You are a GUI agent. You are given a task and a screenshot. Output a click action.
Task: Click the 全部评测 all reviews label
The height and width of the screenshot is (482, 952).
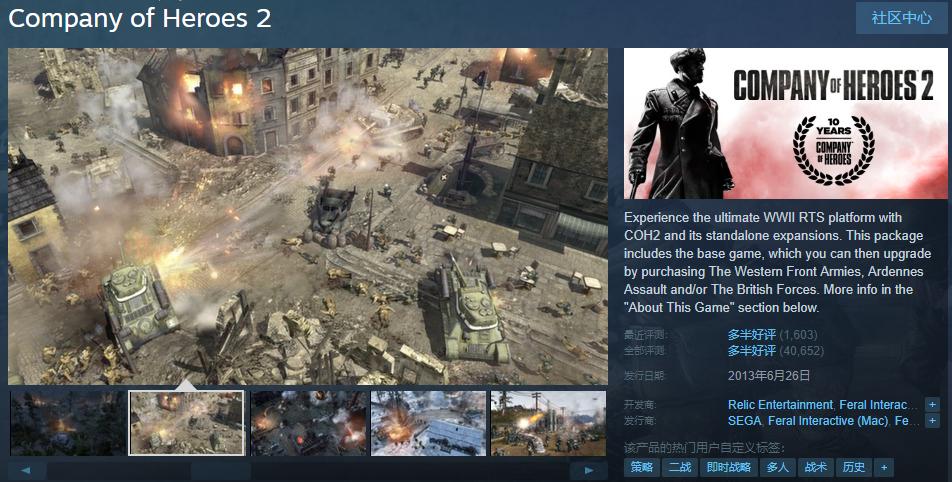click(x=645, y=350)
